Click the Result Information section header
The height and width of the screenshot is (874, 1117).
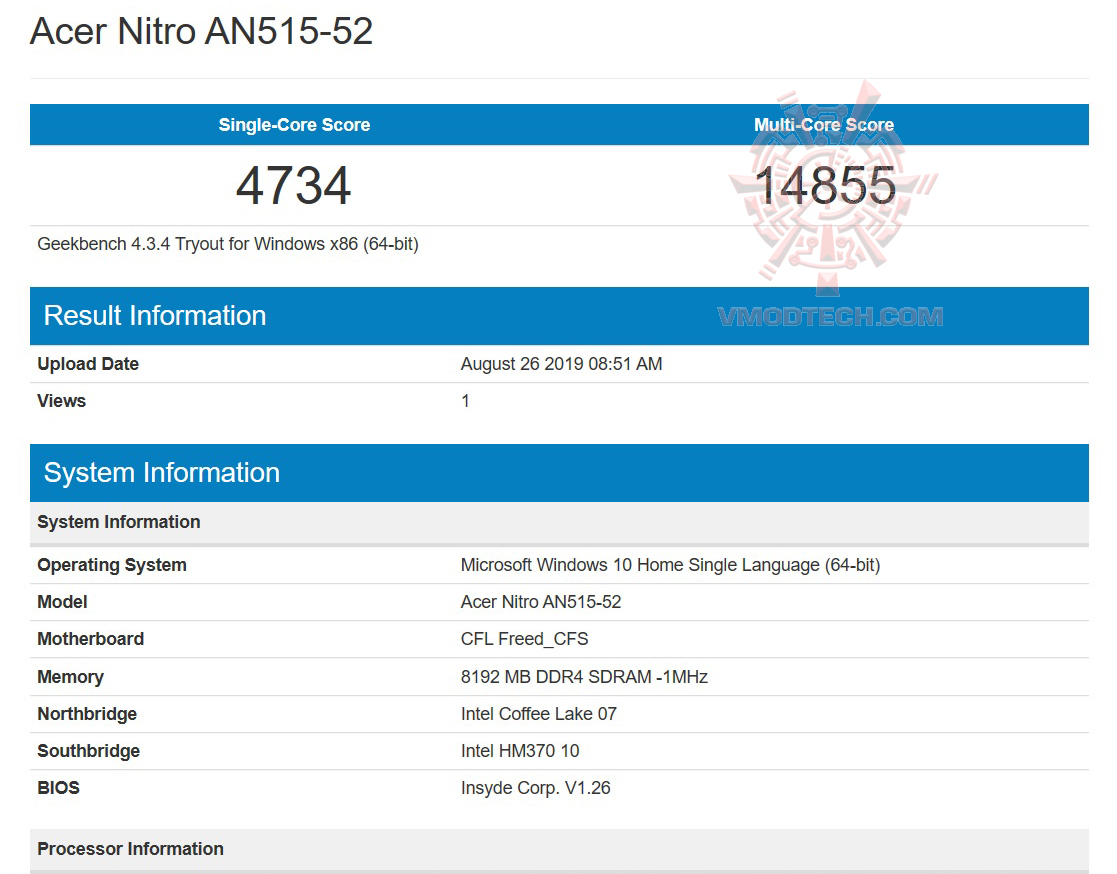click(x=559, y=316)
